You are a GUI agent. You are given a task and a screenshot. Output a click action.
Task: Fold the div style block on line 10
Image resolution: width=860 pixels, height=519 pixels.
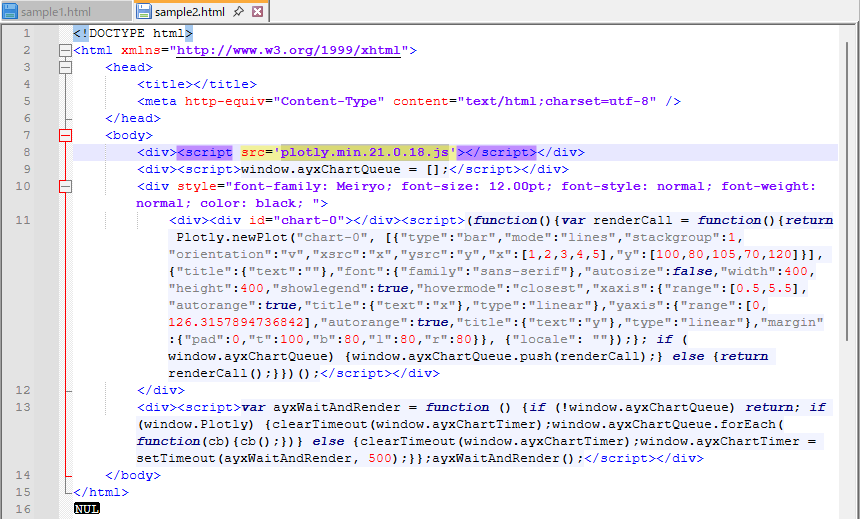[66, 186]
